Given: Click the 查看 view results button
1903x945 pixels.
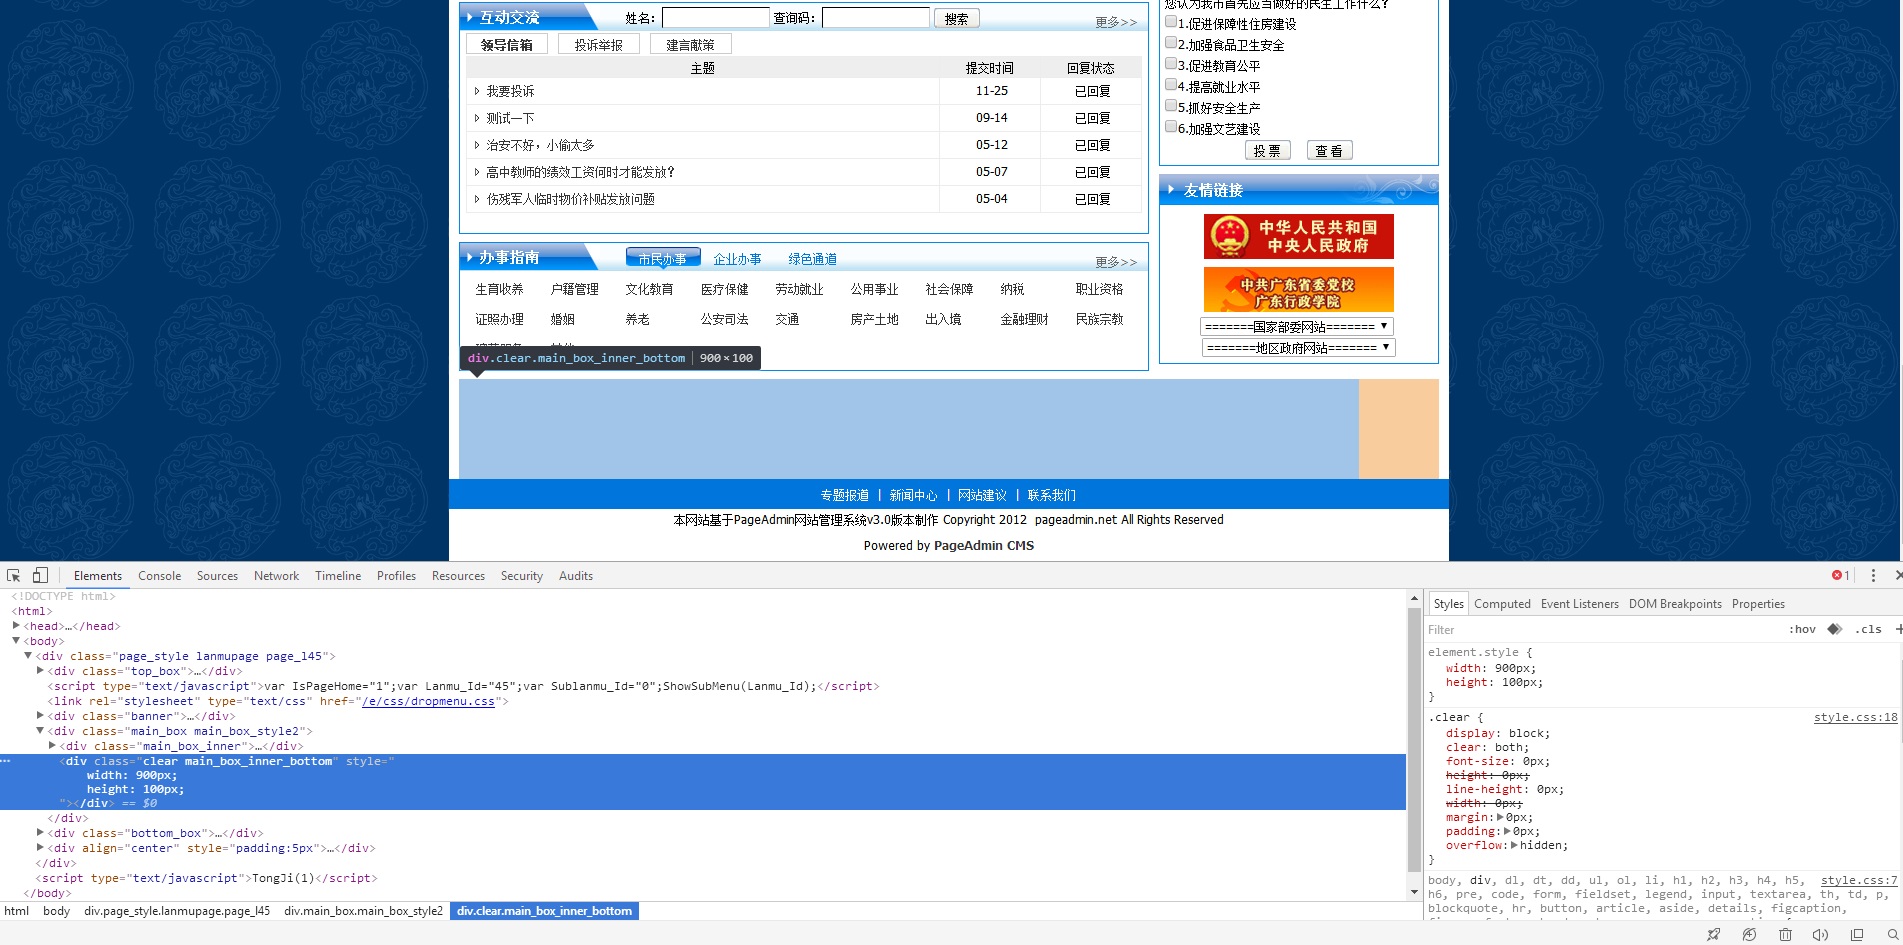Looking at the screenshot, I should click(1329, 151).
